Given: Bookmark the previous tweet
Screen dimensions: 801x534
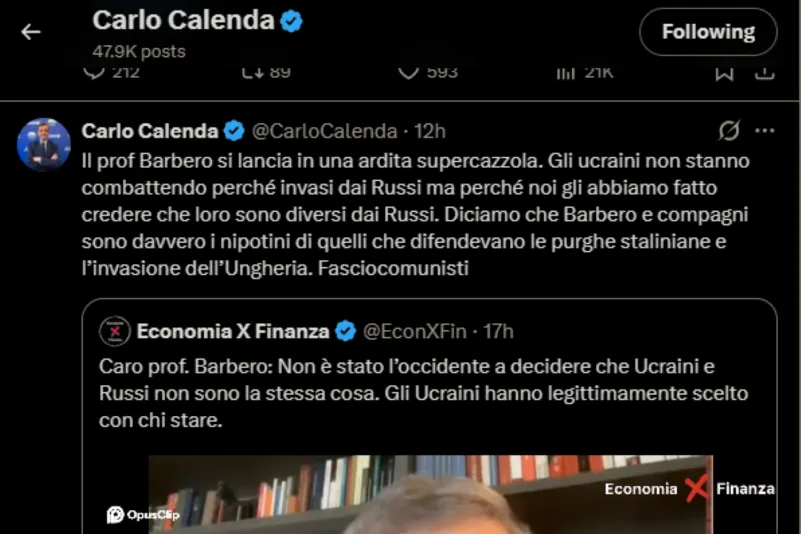Looking at the screenshot, I should [x=725, y=72].
